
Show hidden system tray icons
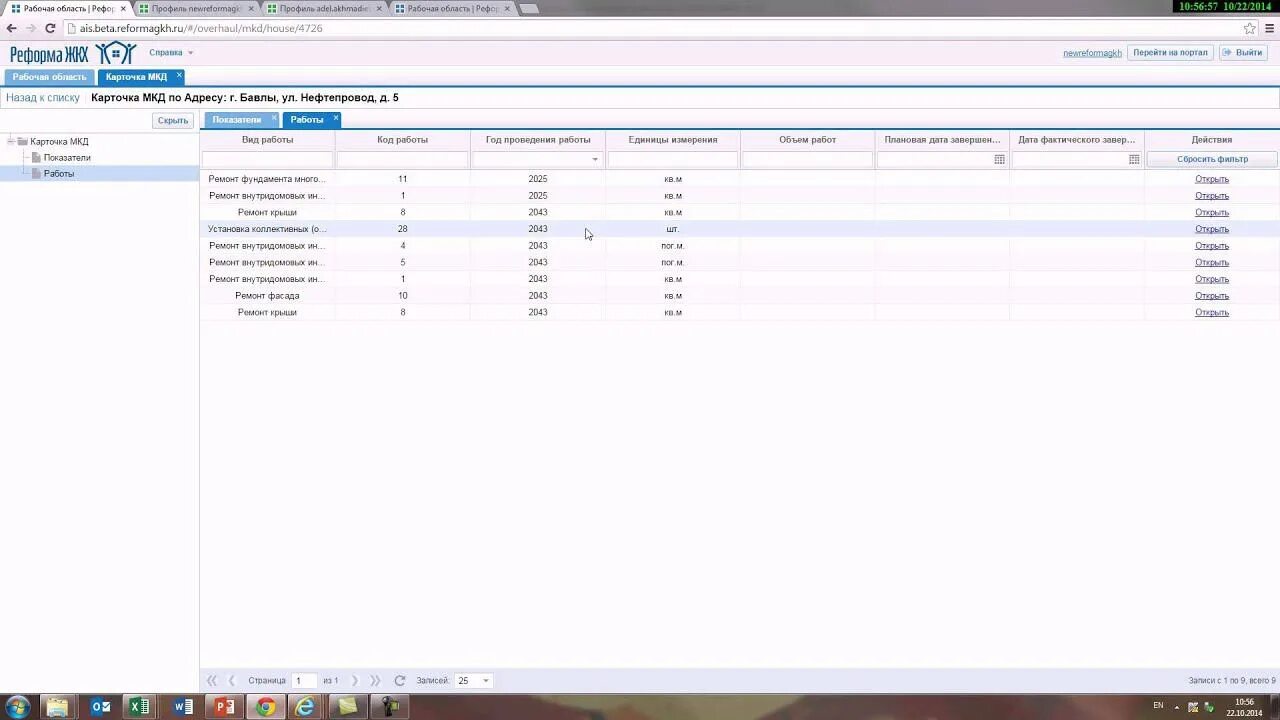click(1177, 707)
